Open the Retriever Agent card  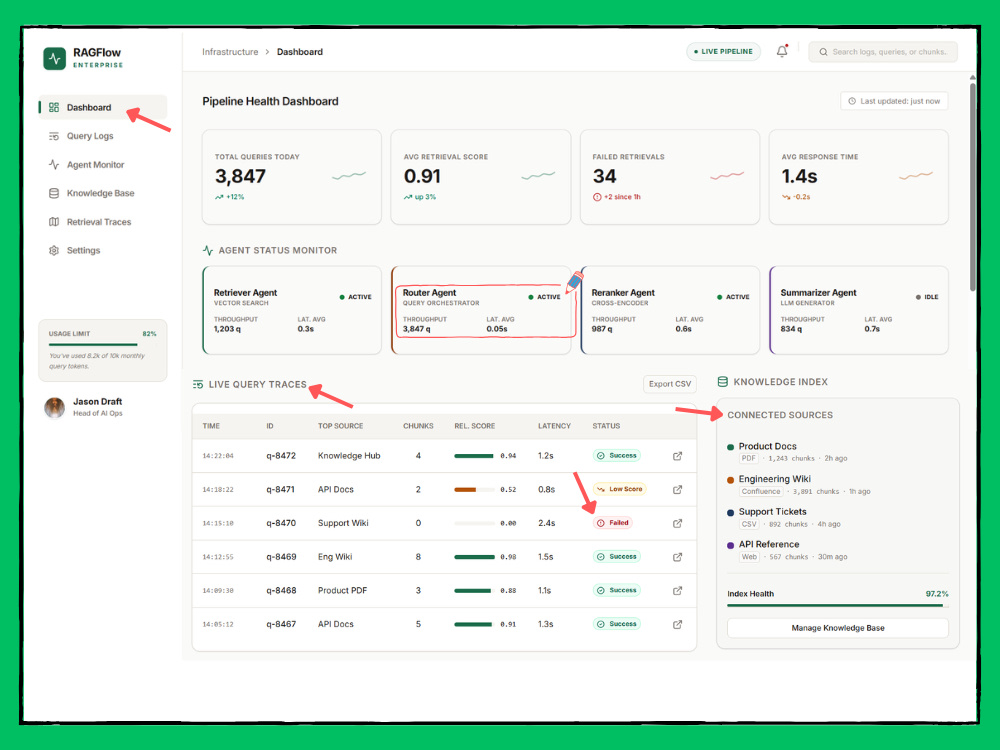pyautogui.click(x=292, y=310)
